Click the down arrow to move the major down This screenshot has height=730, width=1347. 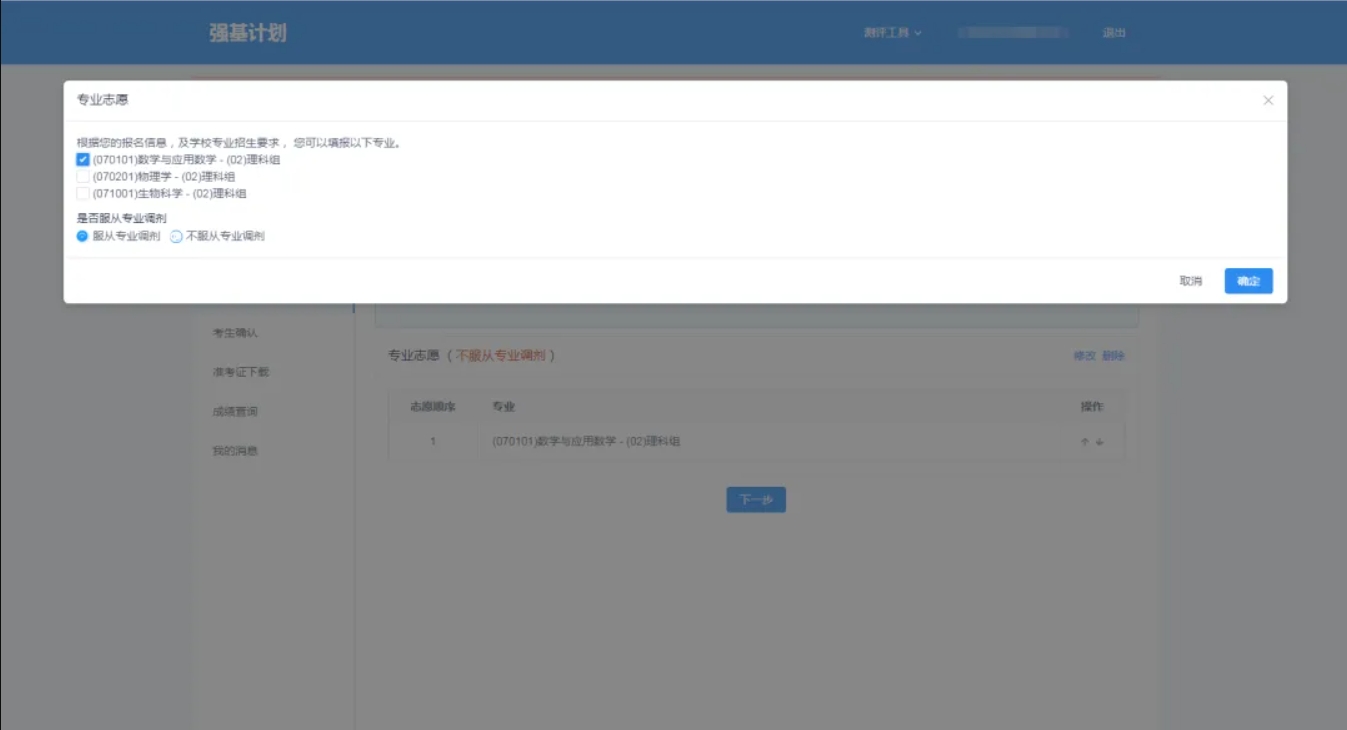click(1100, 442)
